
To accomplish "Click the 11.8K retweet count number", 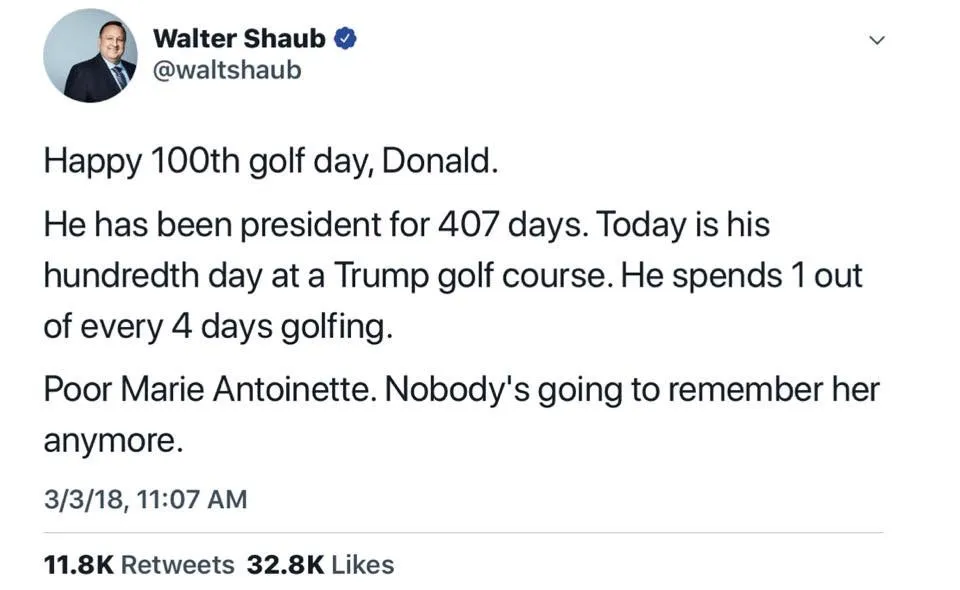I will [x=78, y=565].
